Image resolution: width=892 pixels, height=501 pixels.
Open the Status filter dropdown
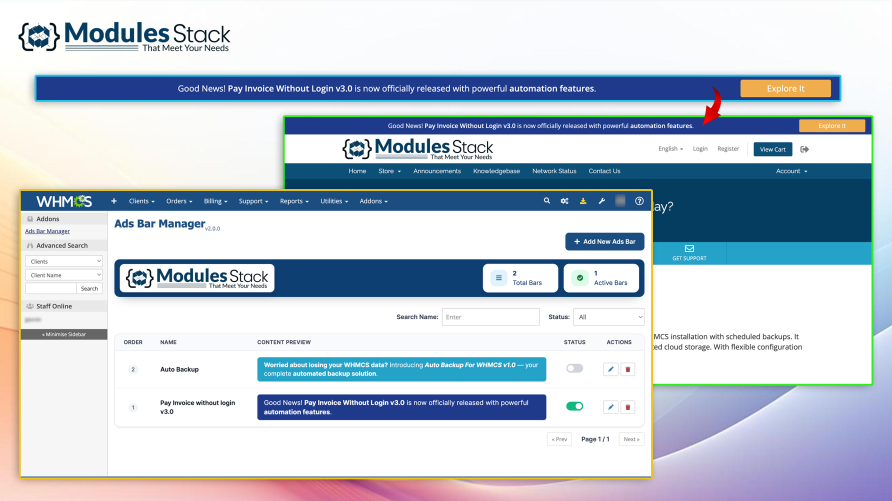(609, 317)
